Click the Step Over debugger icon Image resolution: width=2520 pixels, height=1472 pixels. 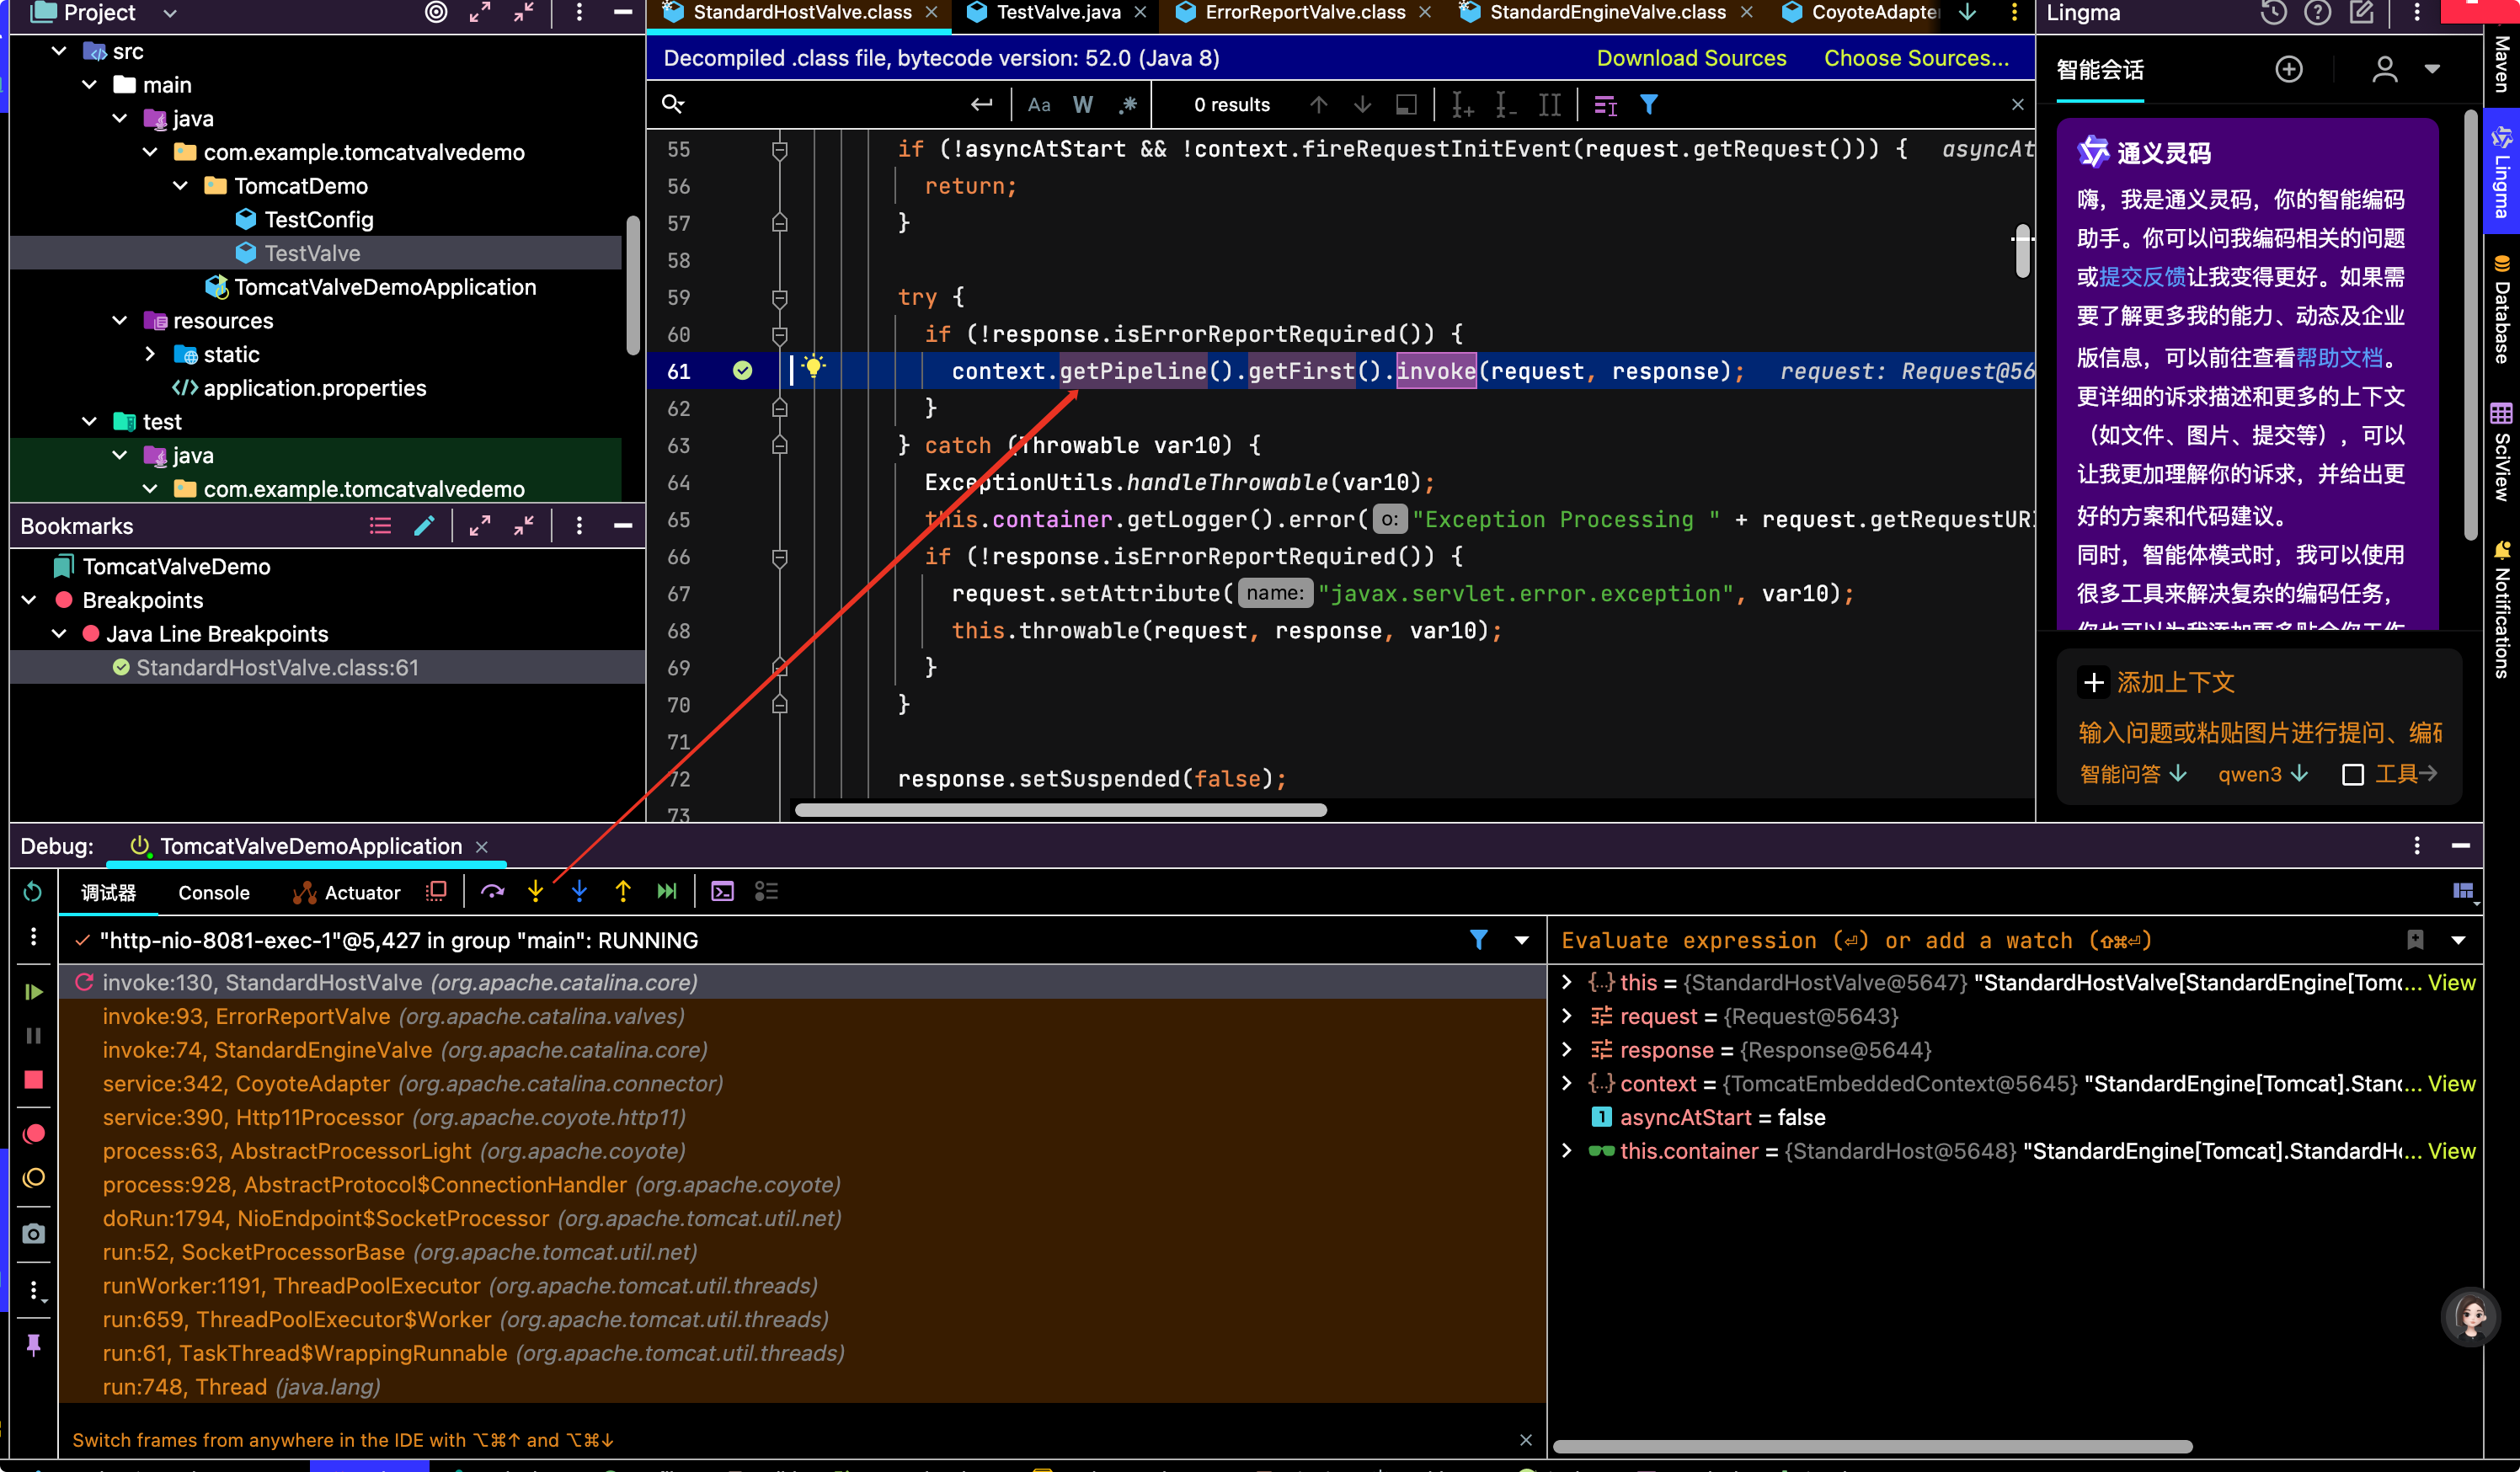[x=492, y=892]
